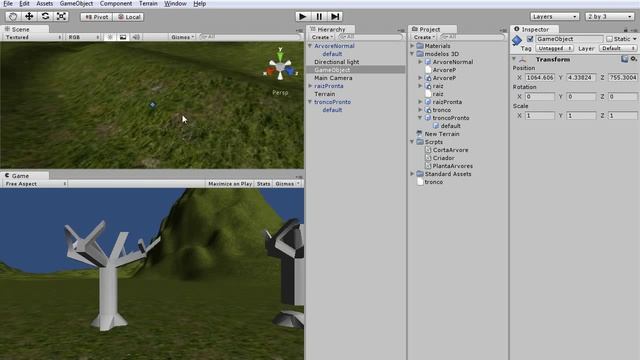Viewport: 640px width, 360px height.
Task: Expand the Standard Assets folder
Action: click(412, 174)
